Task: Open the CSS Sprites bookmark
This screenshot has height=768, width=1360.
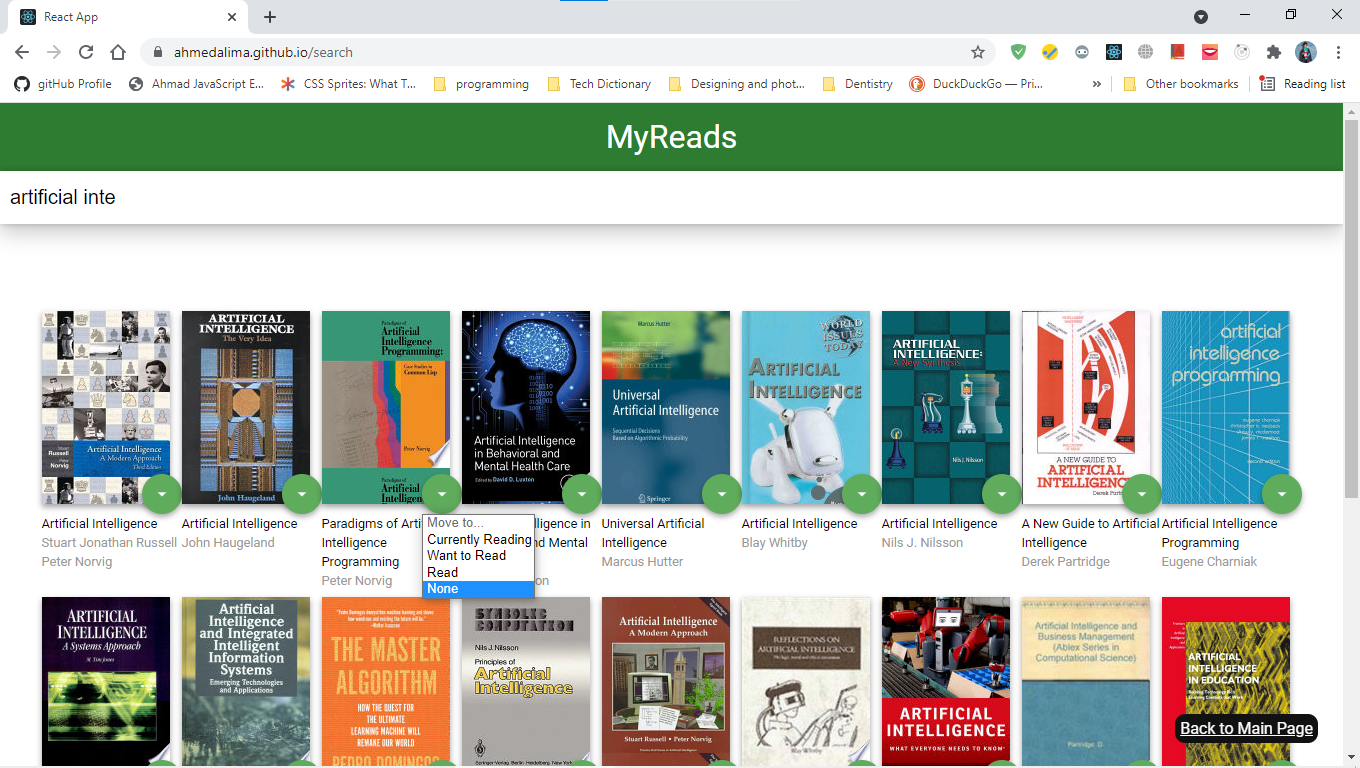Action: tap(349, 84)
